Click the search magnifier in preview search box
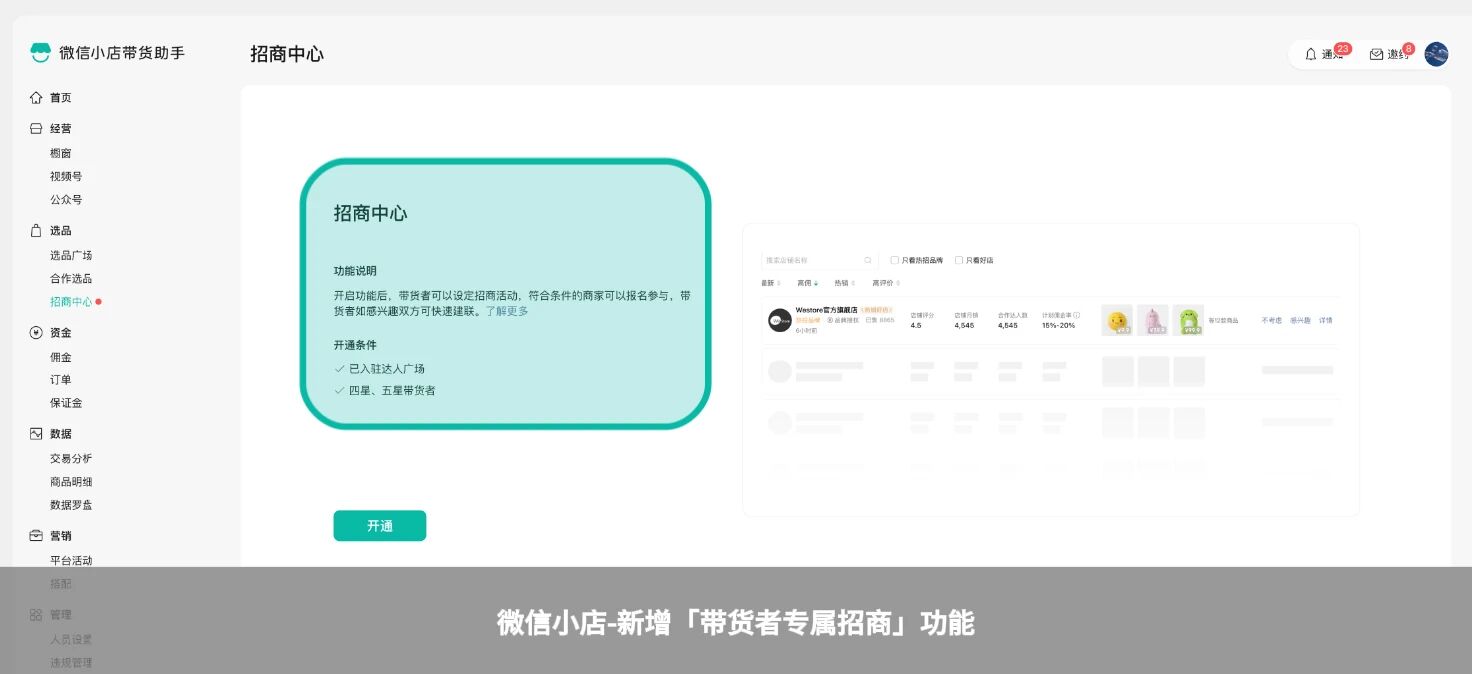This screenshot has width=1472, height=674. [x=868, y=260]
